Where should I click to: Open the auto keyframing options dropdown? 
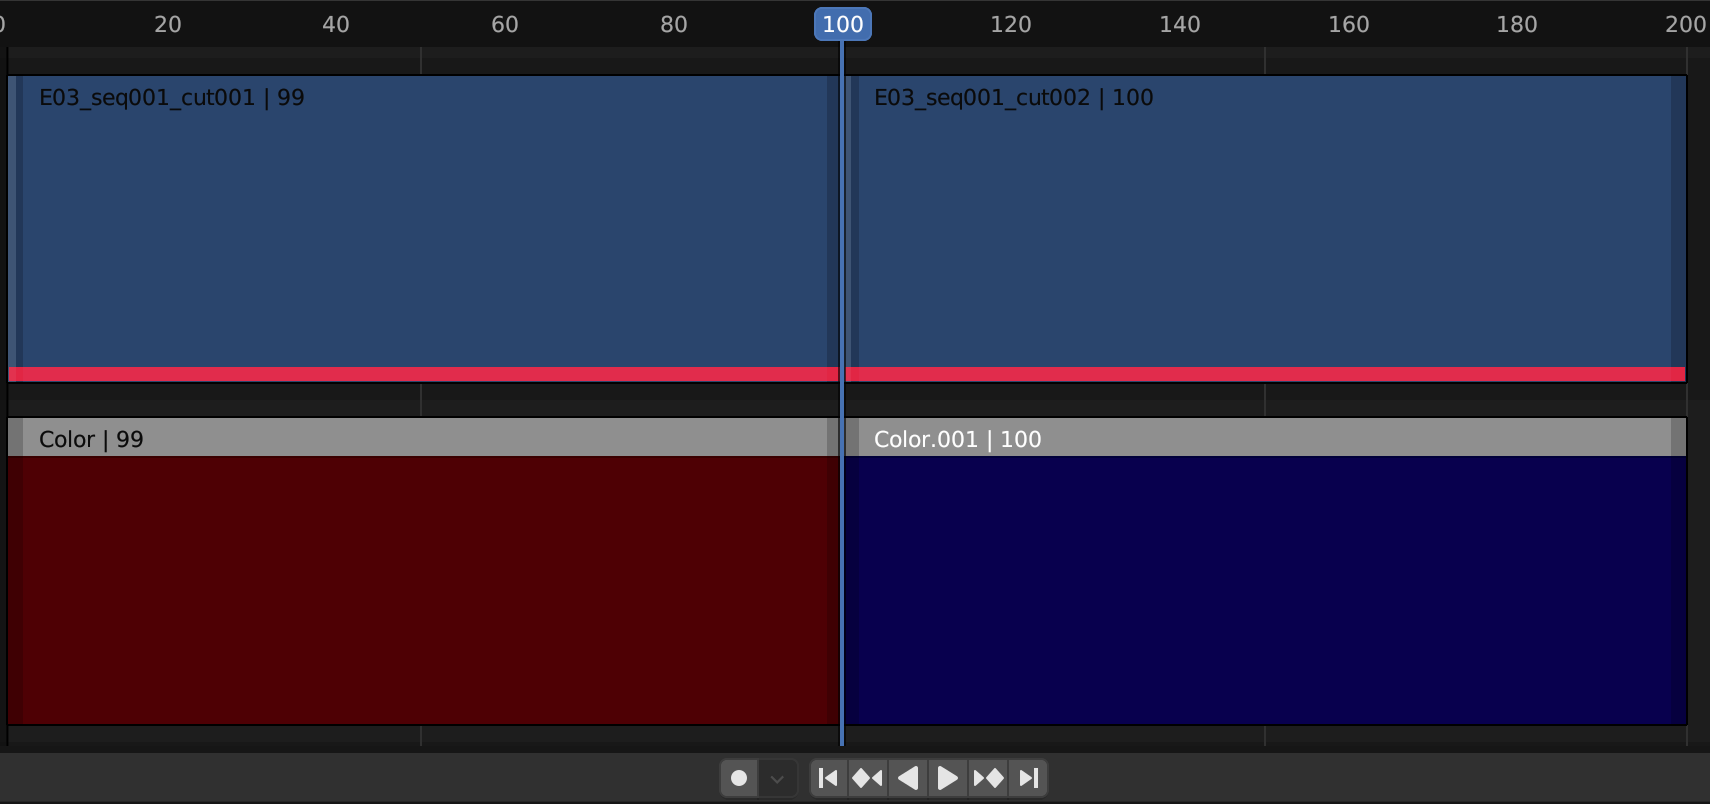[777, 778]
